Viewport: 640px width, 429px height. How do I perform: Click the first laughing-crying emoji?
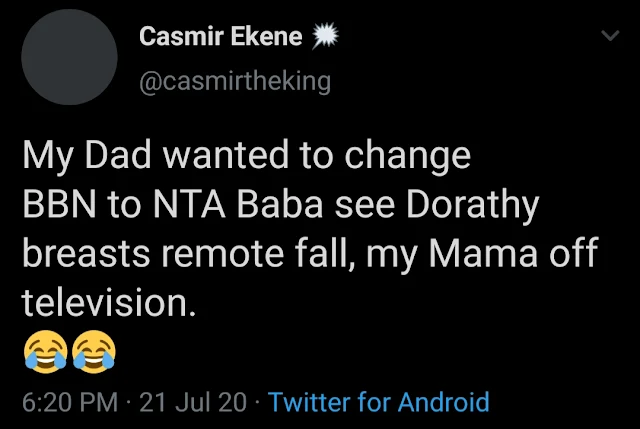click(45, 351)
